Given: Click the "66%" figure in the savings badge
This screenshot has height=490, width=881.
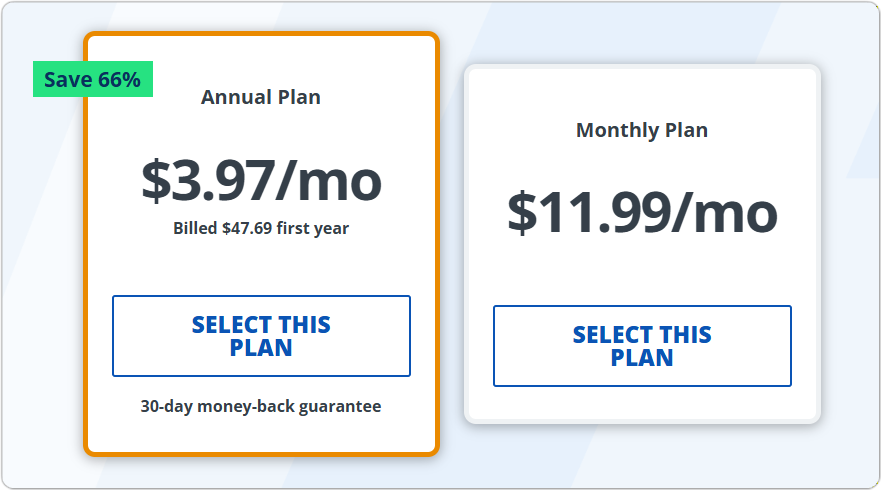Looking at the screenshot, I should [x=119, y=80].
